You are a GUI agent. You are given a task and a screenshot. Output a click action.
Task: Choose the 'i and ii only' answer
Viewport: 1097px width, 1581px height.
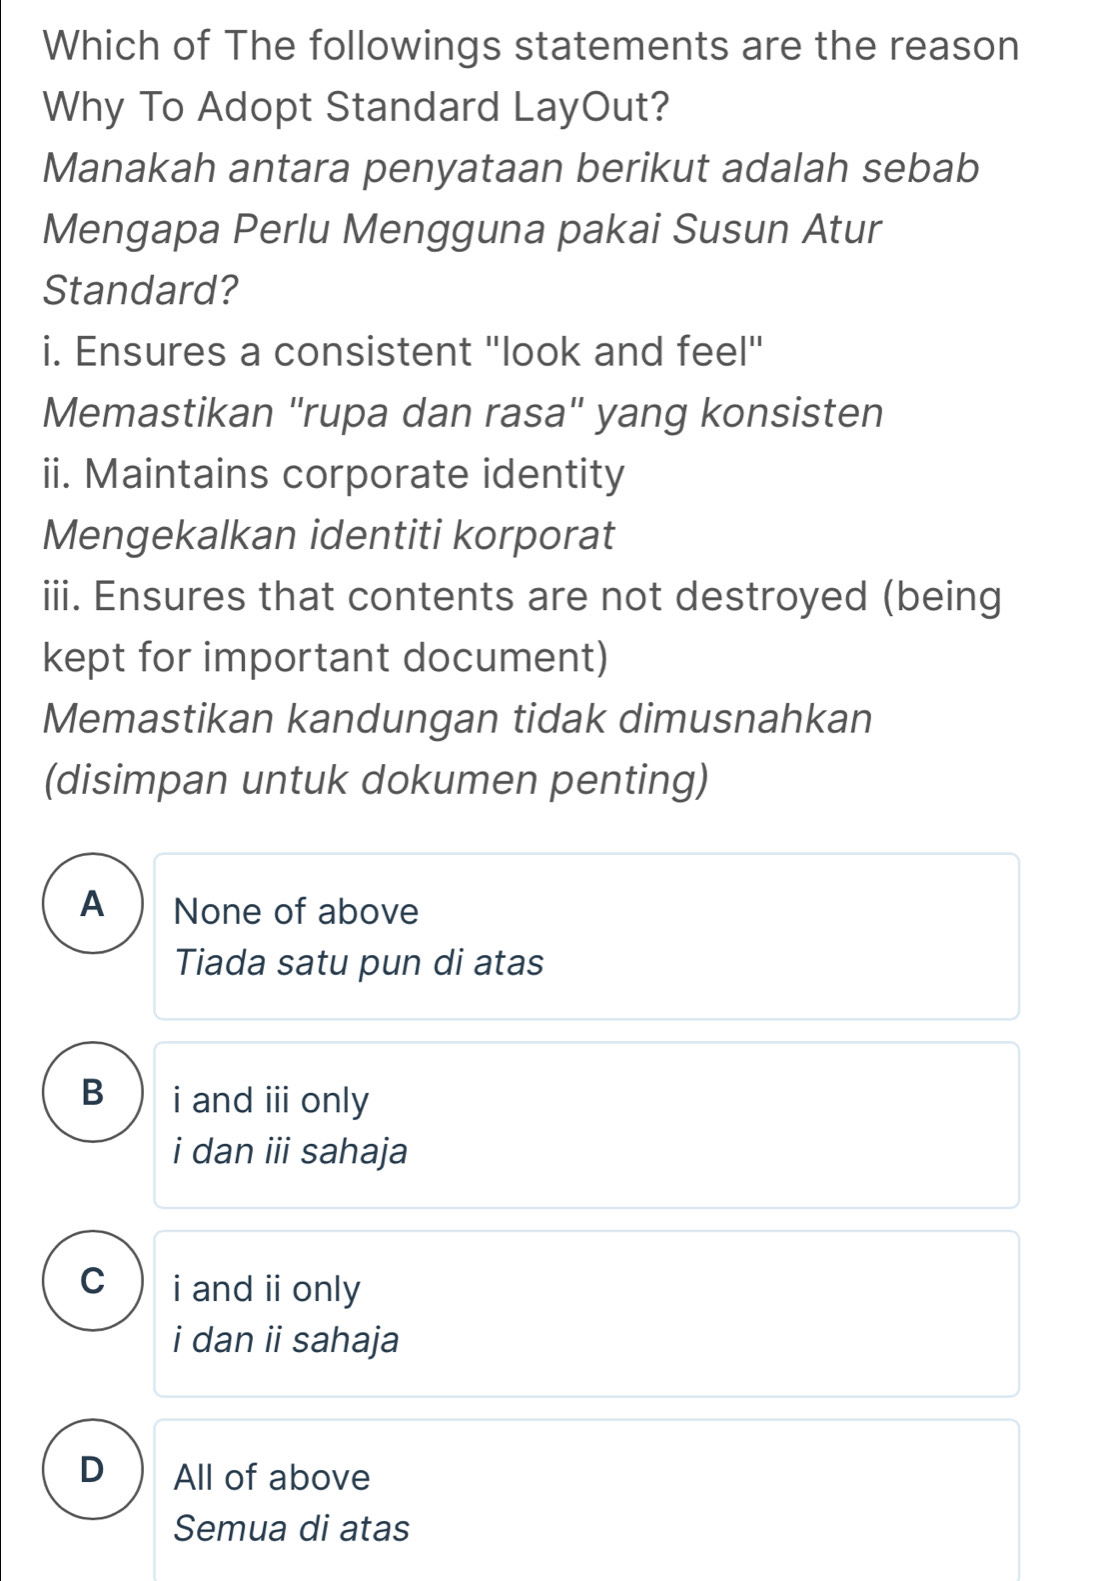[267, 1289]
